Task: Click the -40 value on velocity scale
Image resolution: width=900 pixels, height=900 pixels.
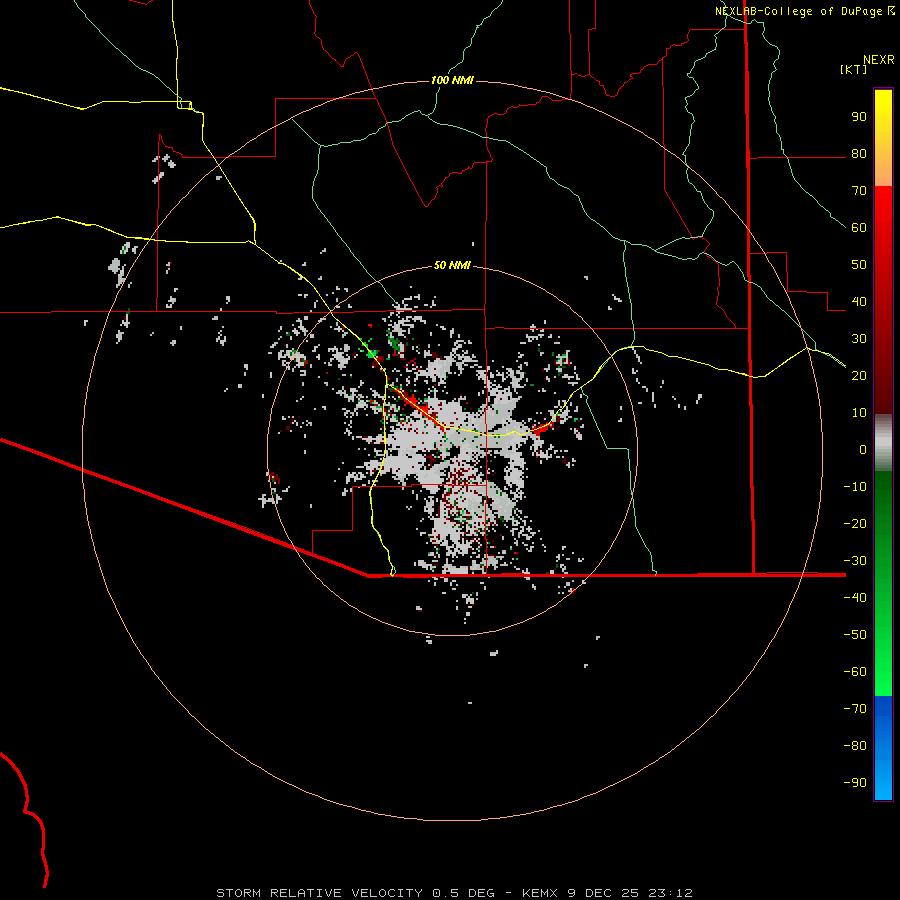Action: pyautogui.click(x=855, y=598)
